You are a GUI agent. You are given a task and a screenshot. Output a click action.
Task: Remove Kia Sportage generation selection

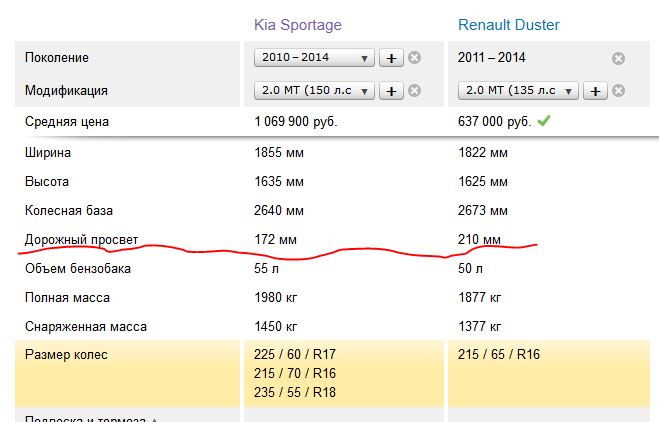pos(414,58)
